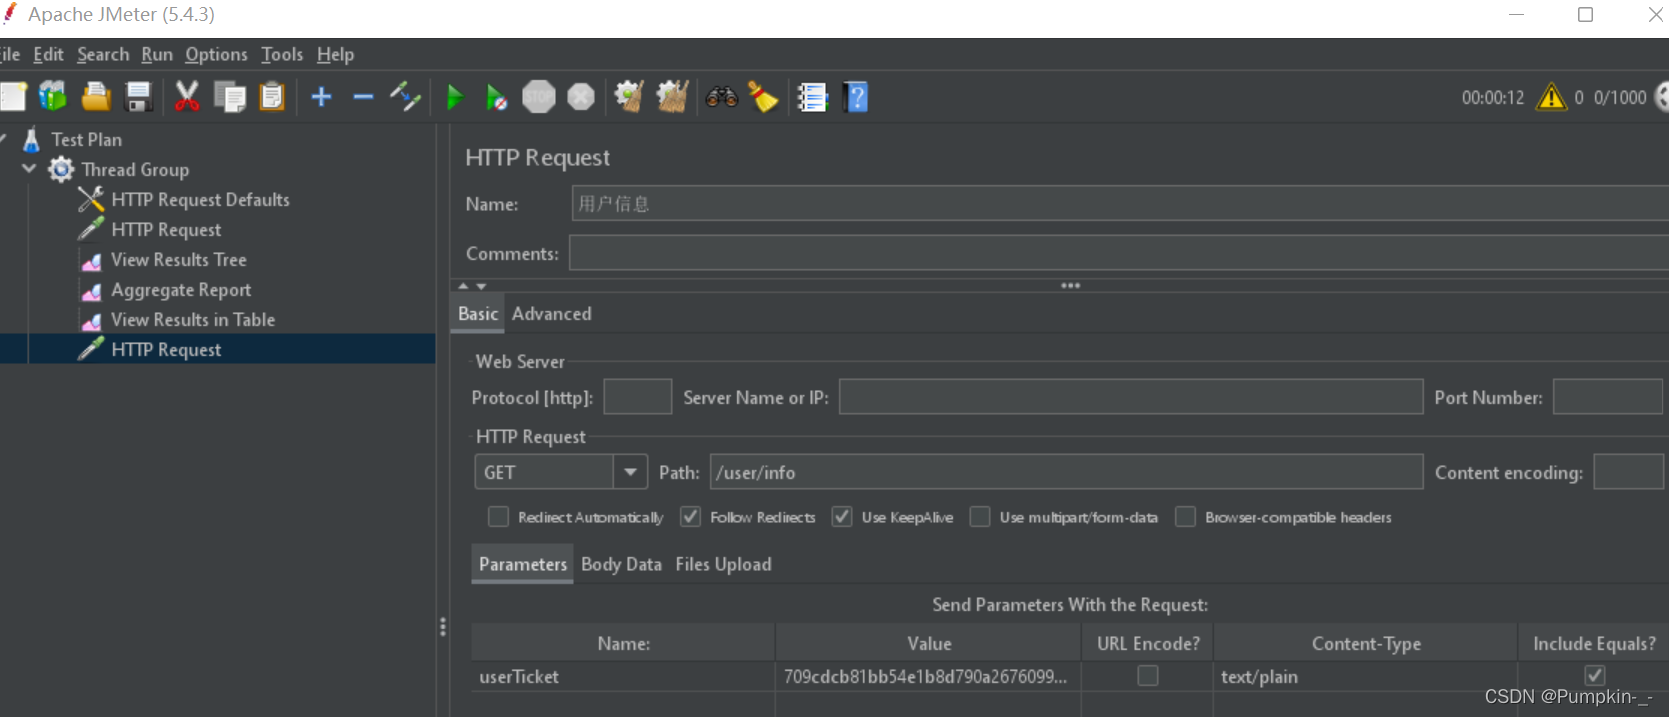Click the warning triangle log icon
Screen dimensions: 1669x717
[1551, 97]
